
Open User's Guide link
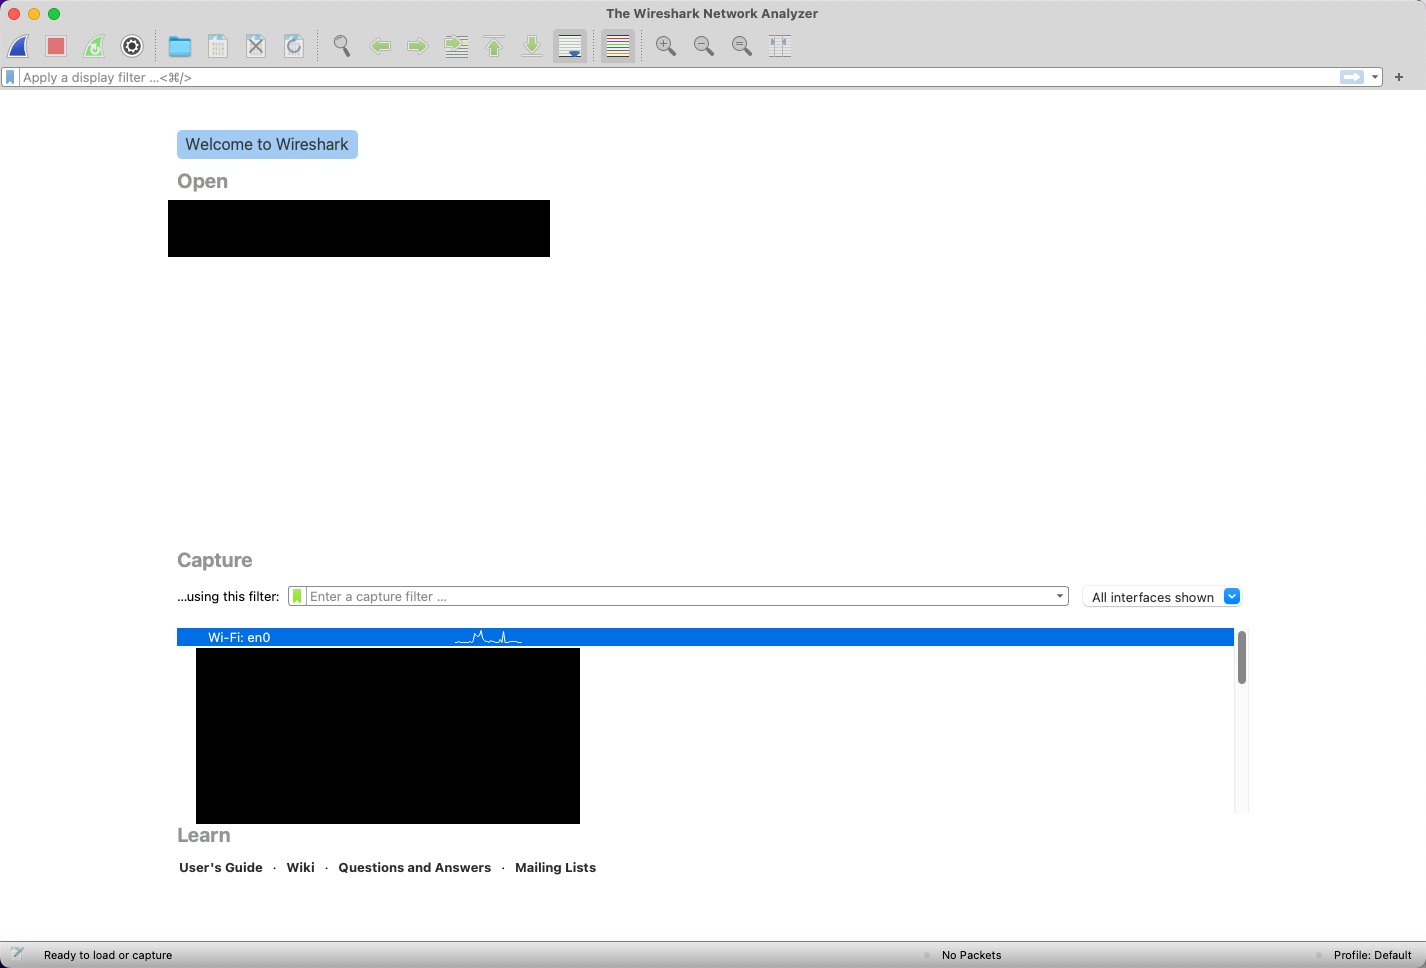pos(221,868)
